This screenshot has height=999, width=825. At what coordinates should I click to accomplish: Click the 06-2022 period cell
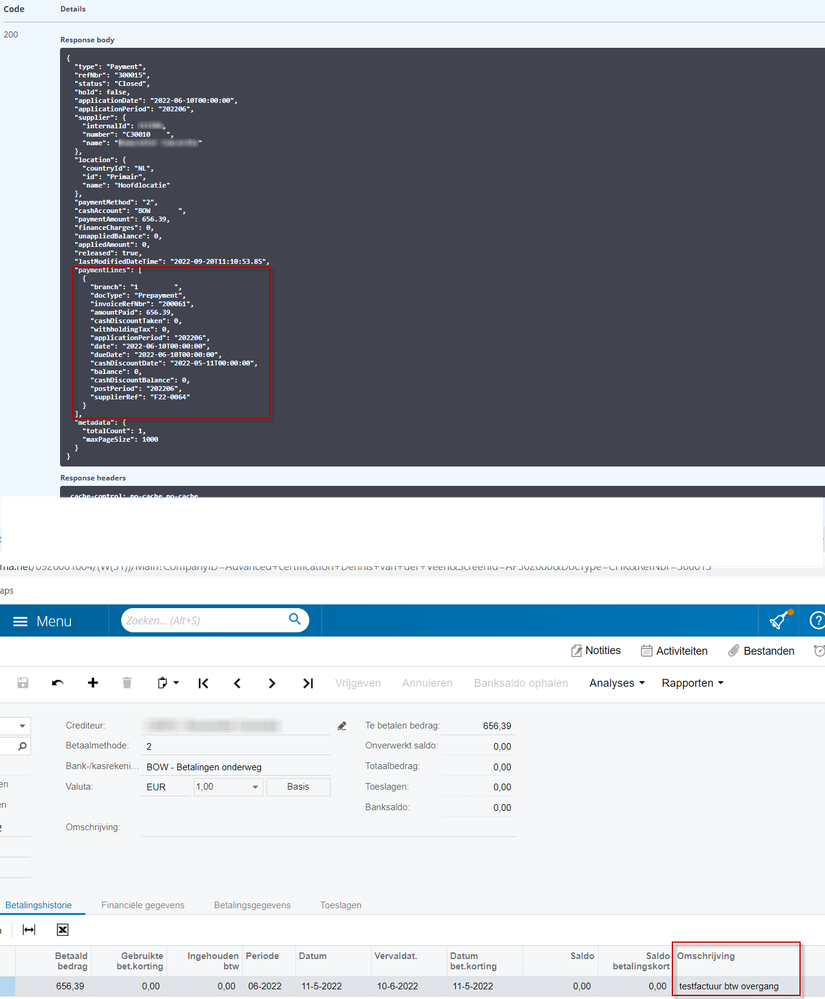264,986
